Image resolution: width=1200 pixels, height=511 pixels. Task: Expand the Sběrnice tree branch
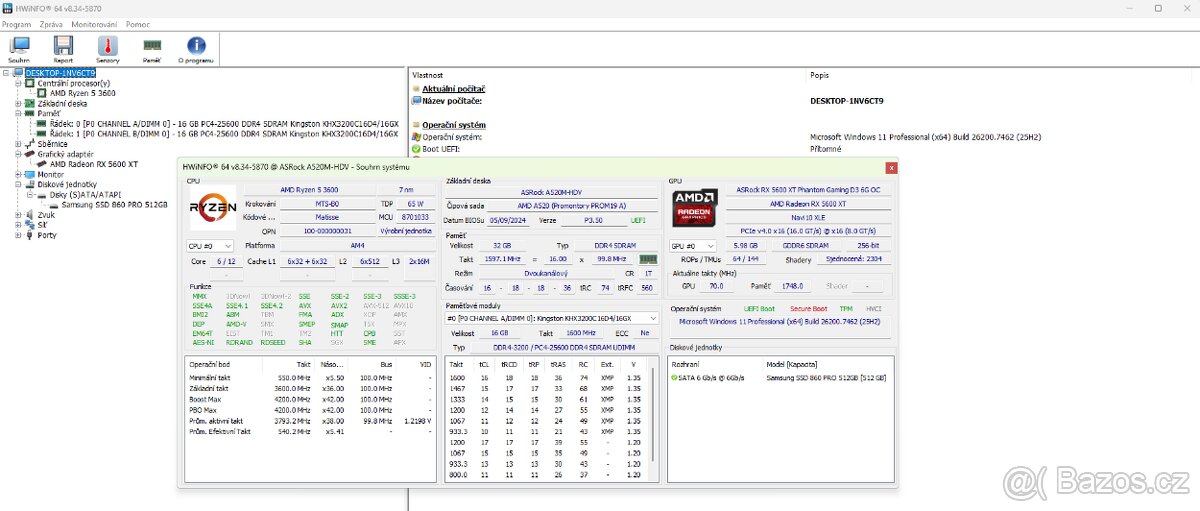click(x=18, y=144)
